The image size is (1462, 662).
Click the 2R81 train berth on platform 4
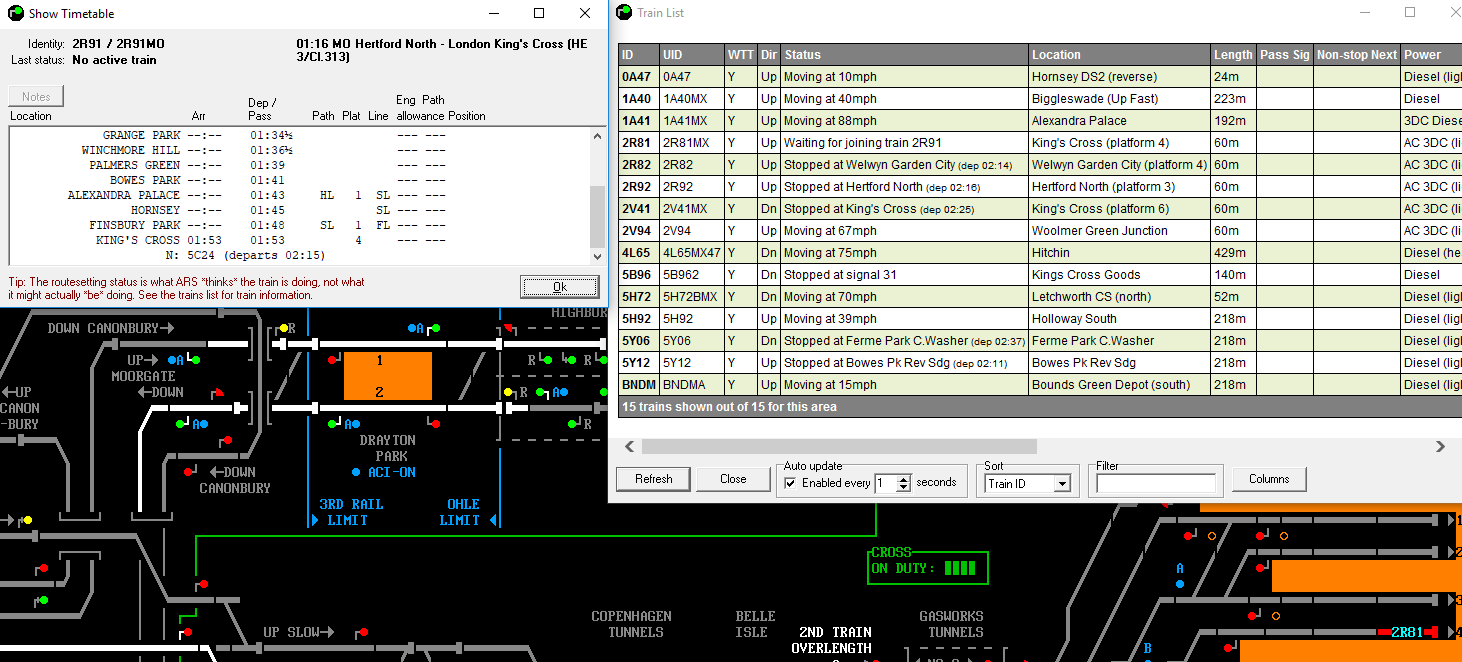(x=1407, y=632)
